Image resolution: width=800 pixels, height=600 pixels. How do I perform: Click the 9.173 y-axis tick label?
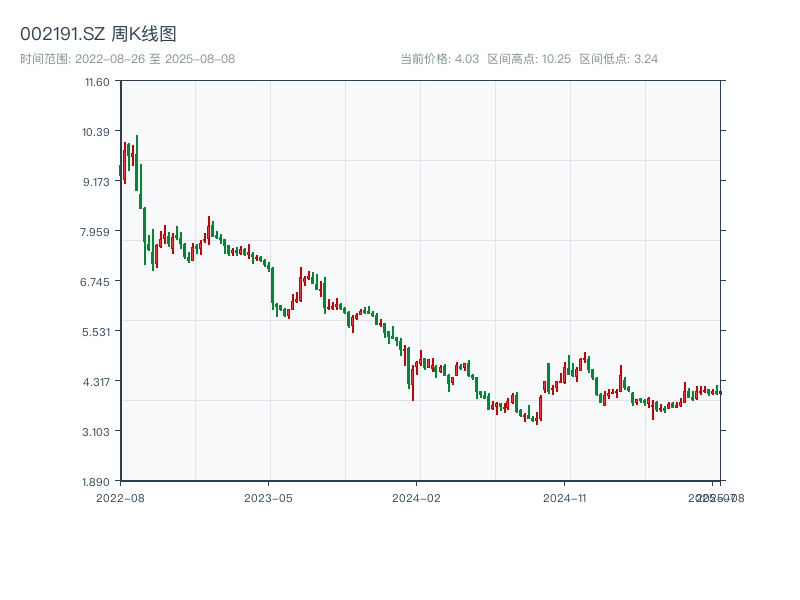tap(97, 181)
